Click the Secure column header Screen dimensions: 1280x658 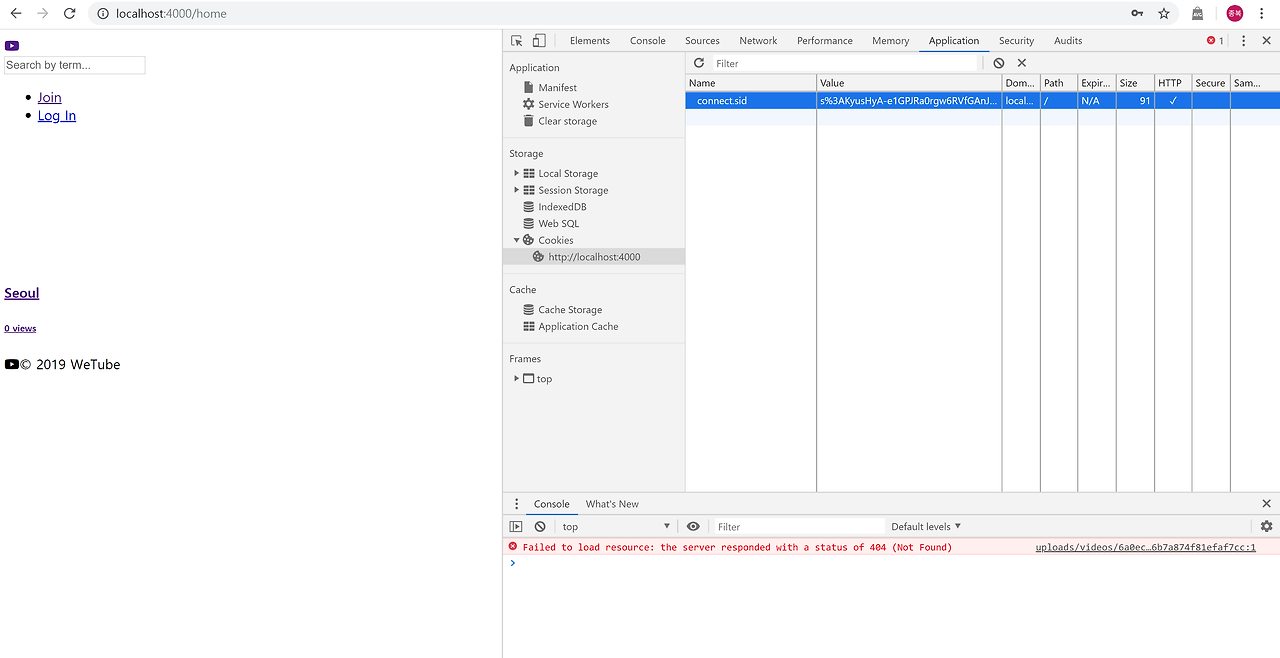[1210, 83]
